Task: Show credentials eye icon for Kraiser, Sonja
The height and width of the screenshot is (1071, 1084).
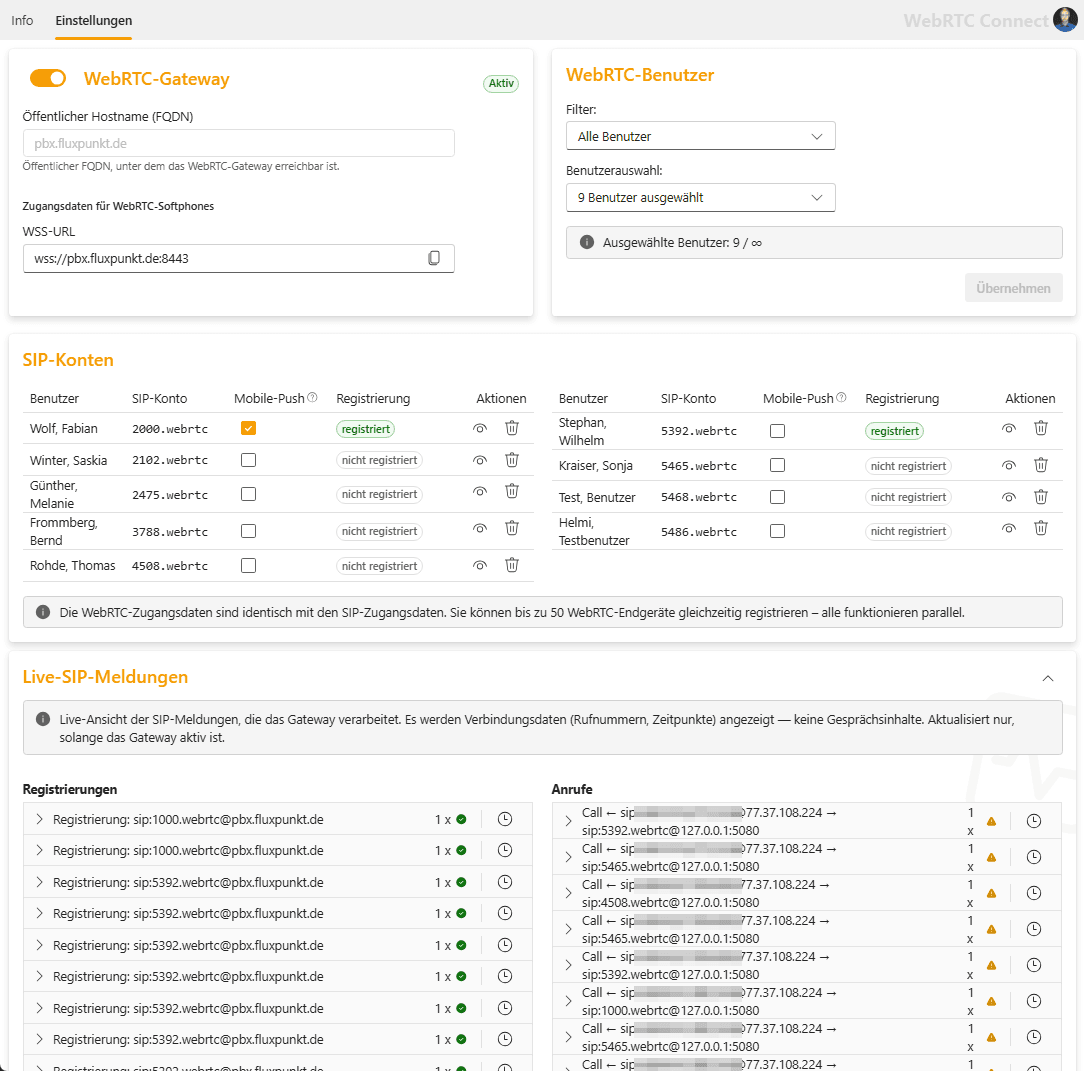Action: coord(1009,465)
